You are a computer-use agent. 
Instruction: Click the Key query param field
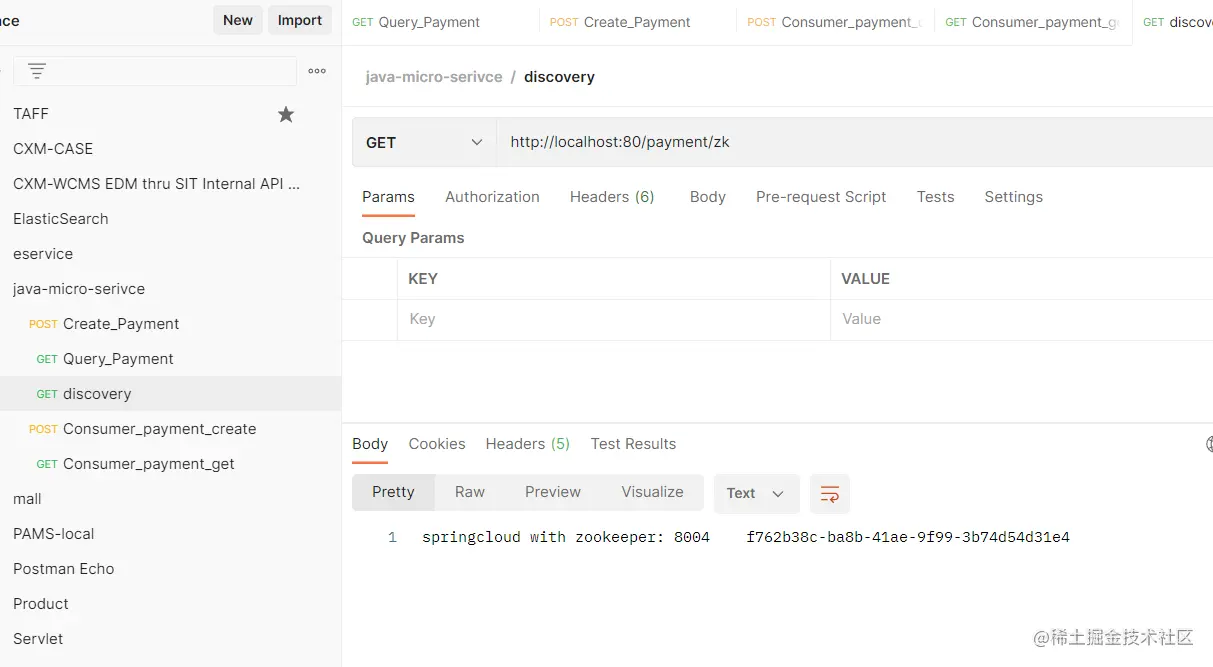[x=612, y=319]
